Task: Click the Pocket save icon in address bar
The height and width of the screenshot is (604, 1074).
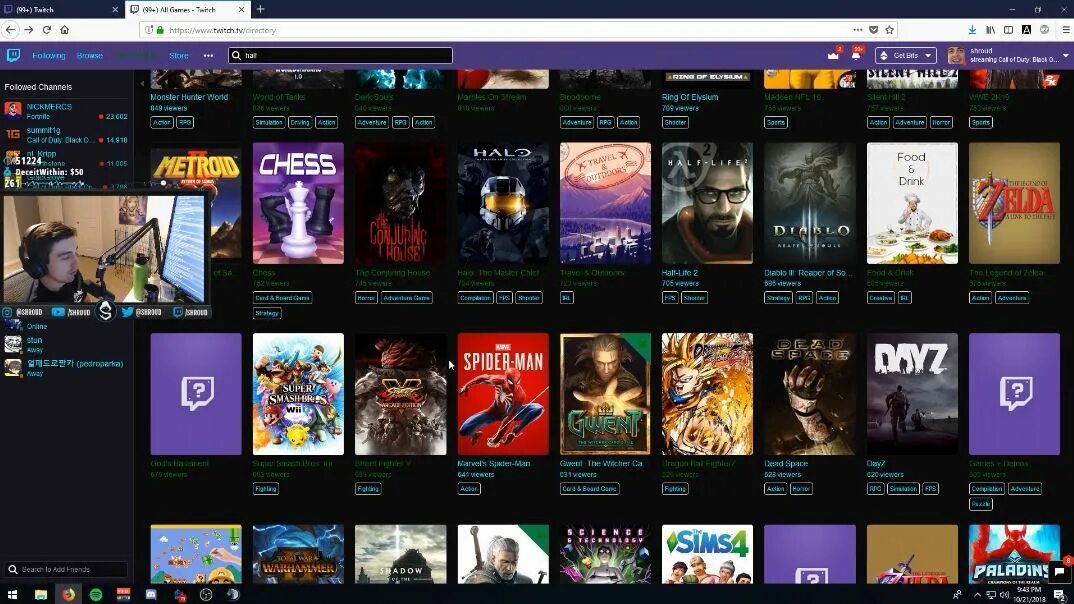Action: coord(873,30)
